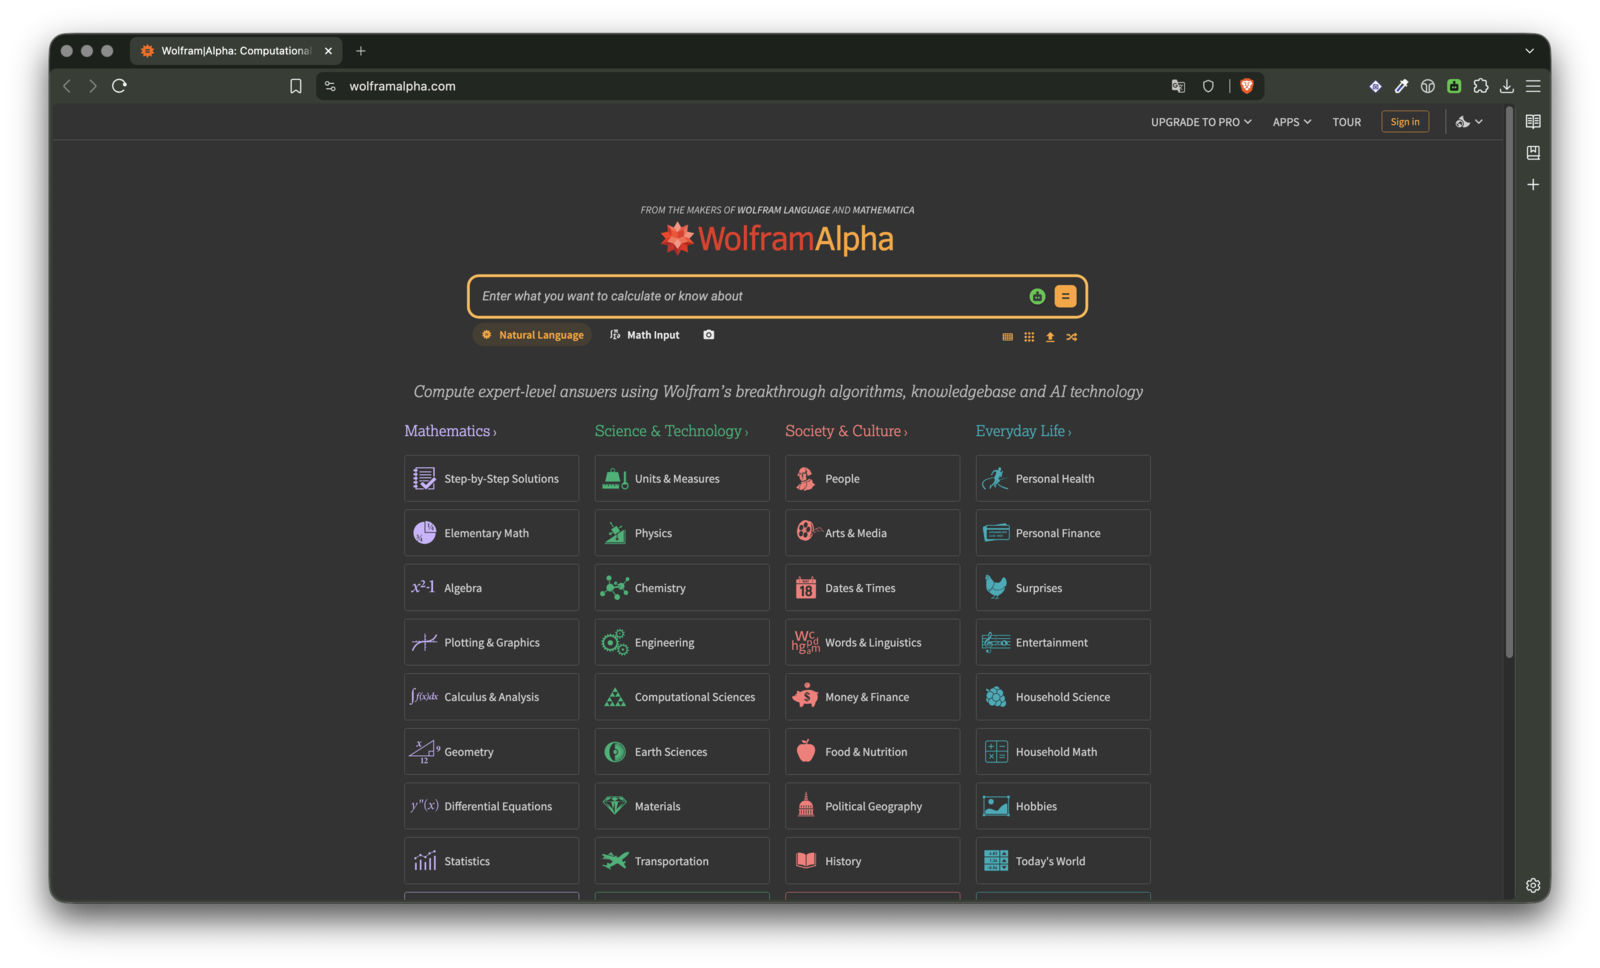Open the browser hamburger menu

click(1533, 86)
